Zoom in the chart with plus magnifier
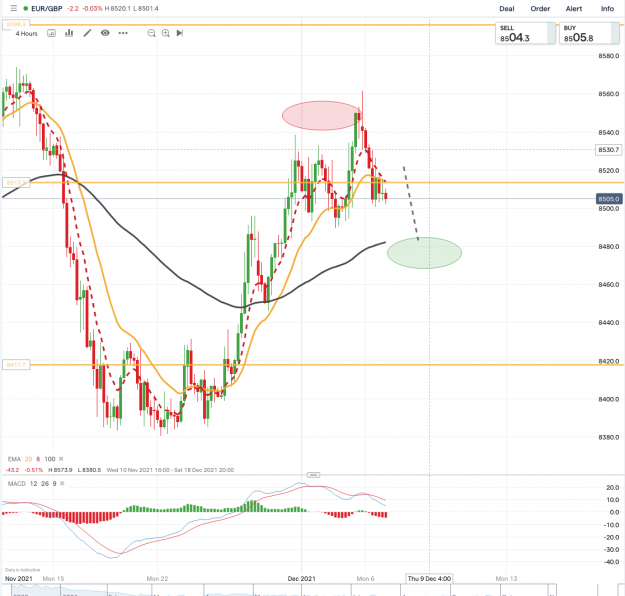Screen dimensions: 625x596 pos(165,33)
